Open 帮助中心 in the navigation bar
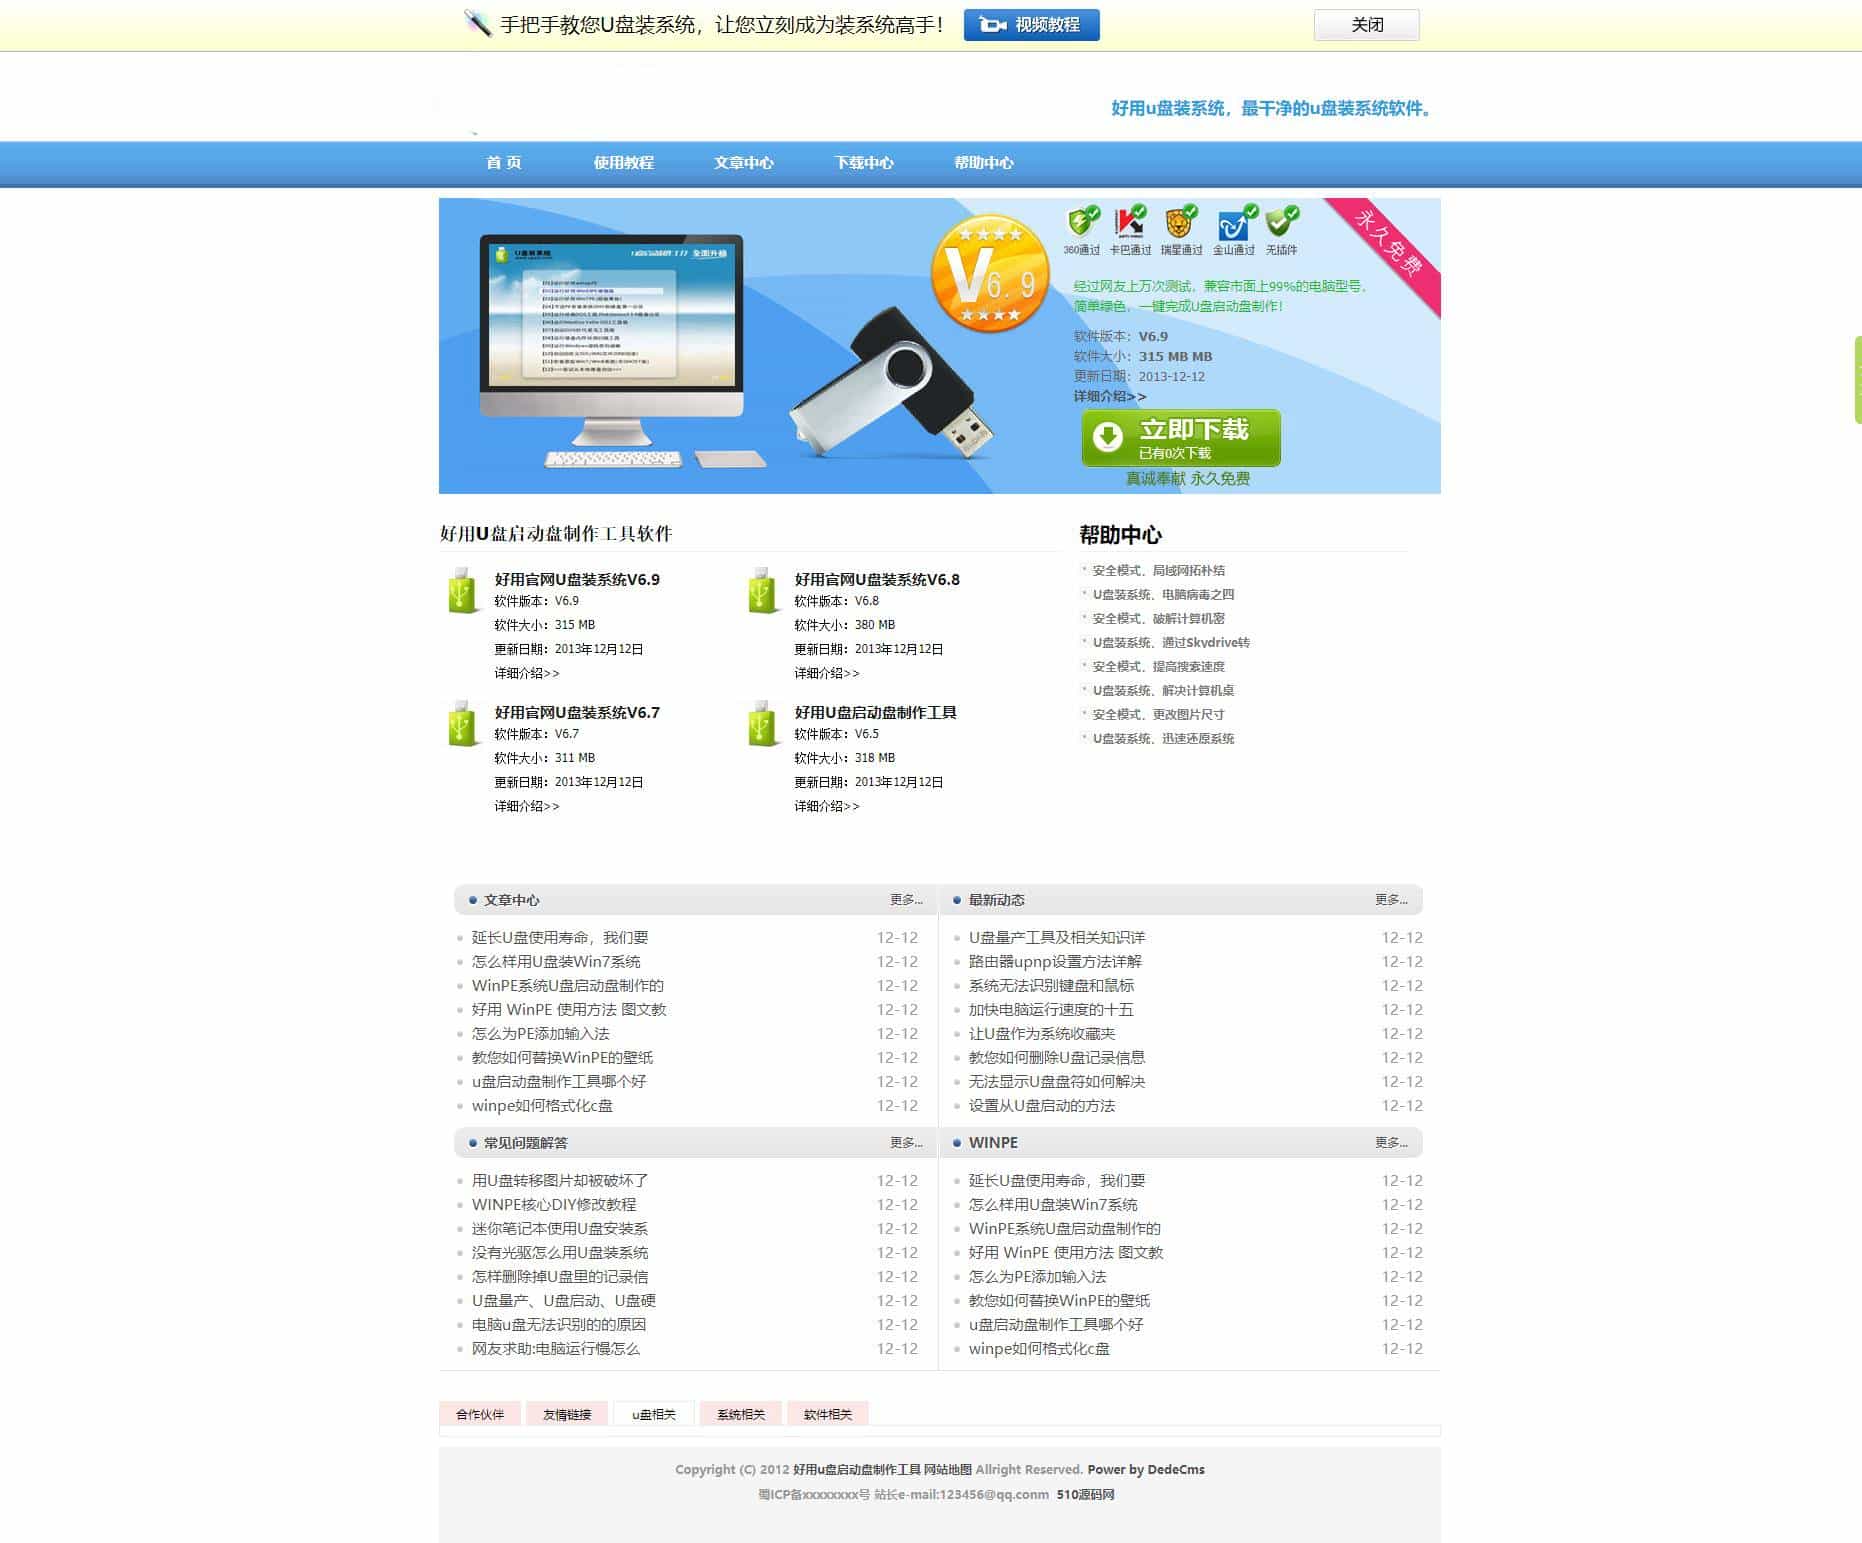The image size is (1862, 1543). click(x=984, y=163)
